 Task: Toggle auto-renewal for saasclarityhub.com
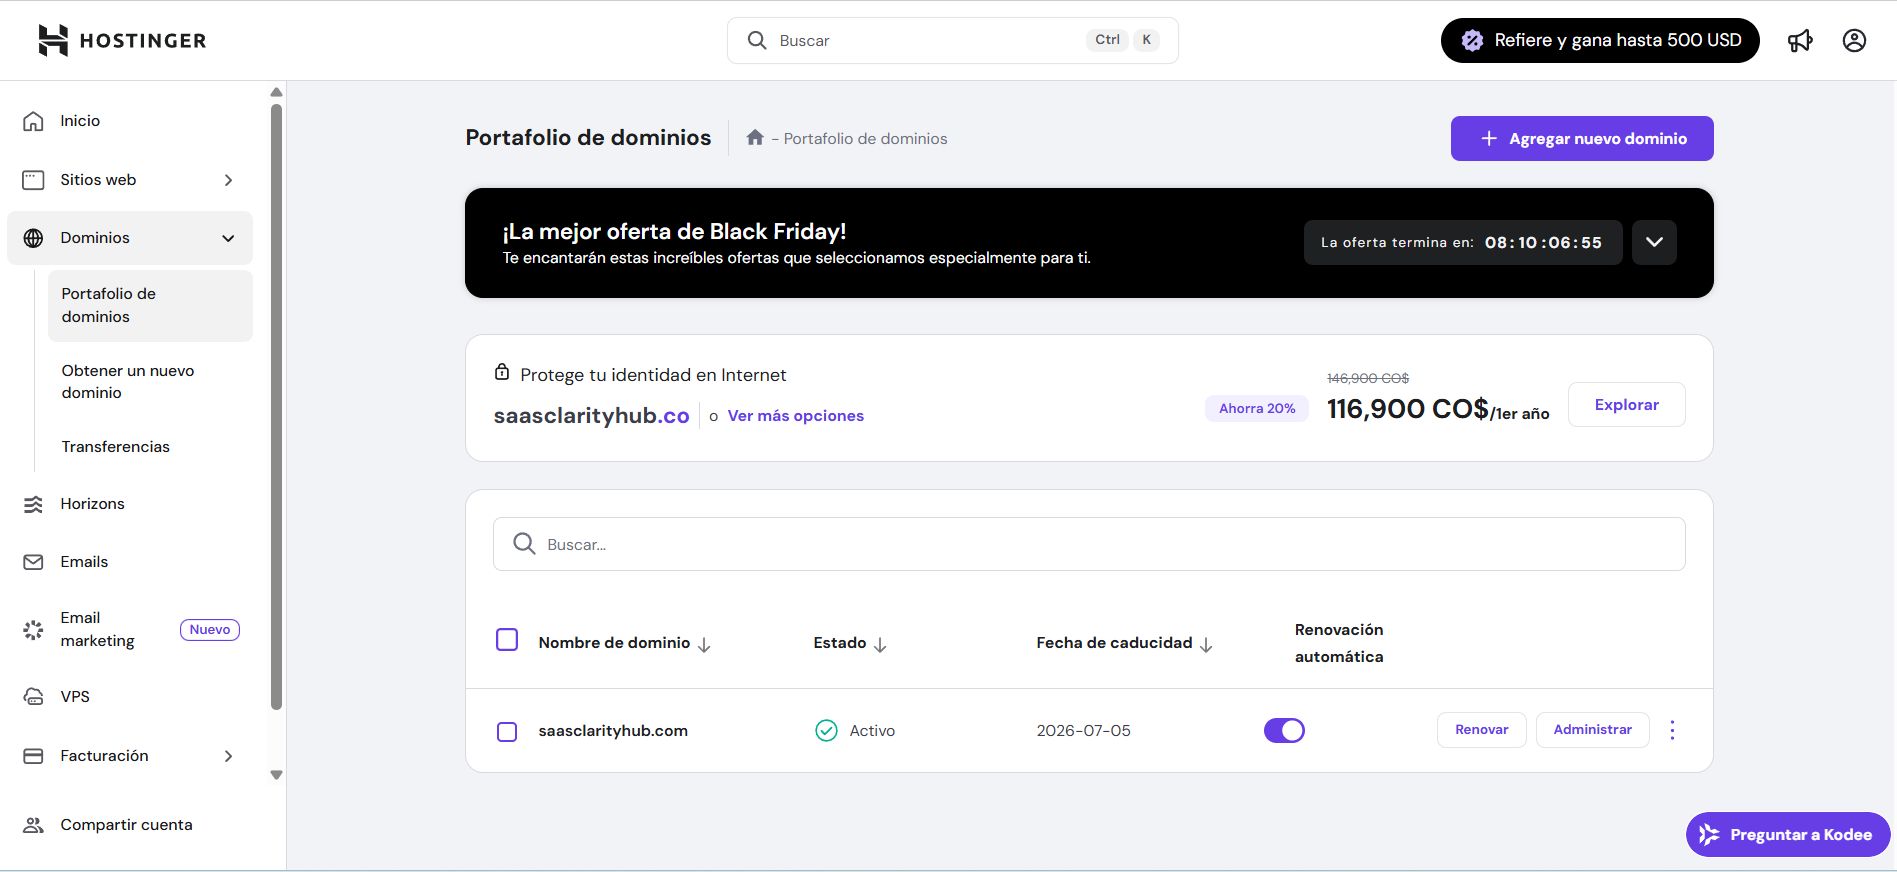[1284, 731]
